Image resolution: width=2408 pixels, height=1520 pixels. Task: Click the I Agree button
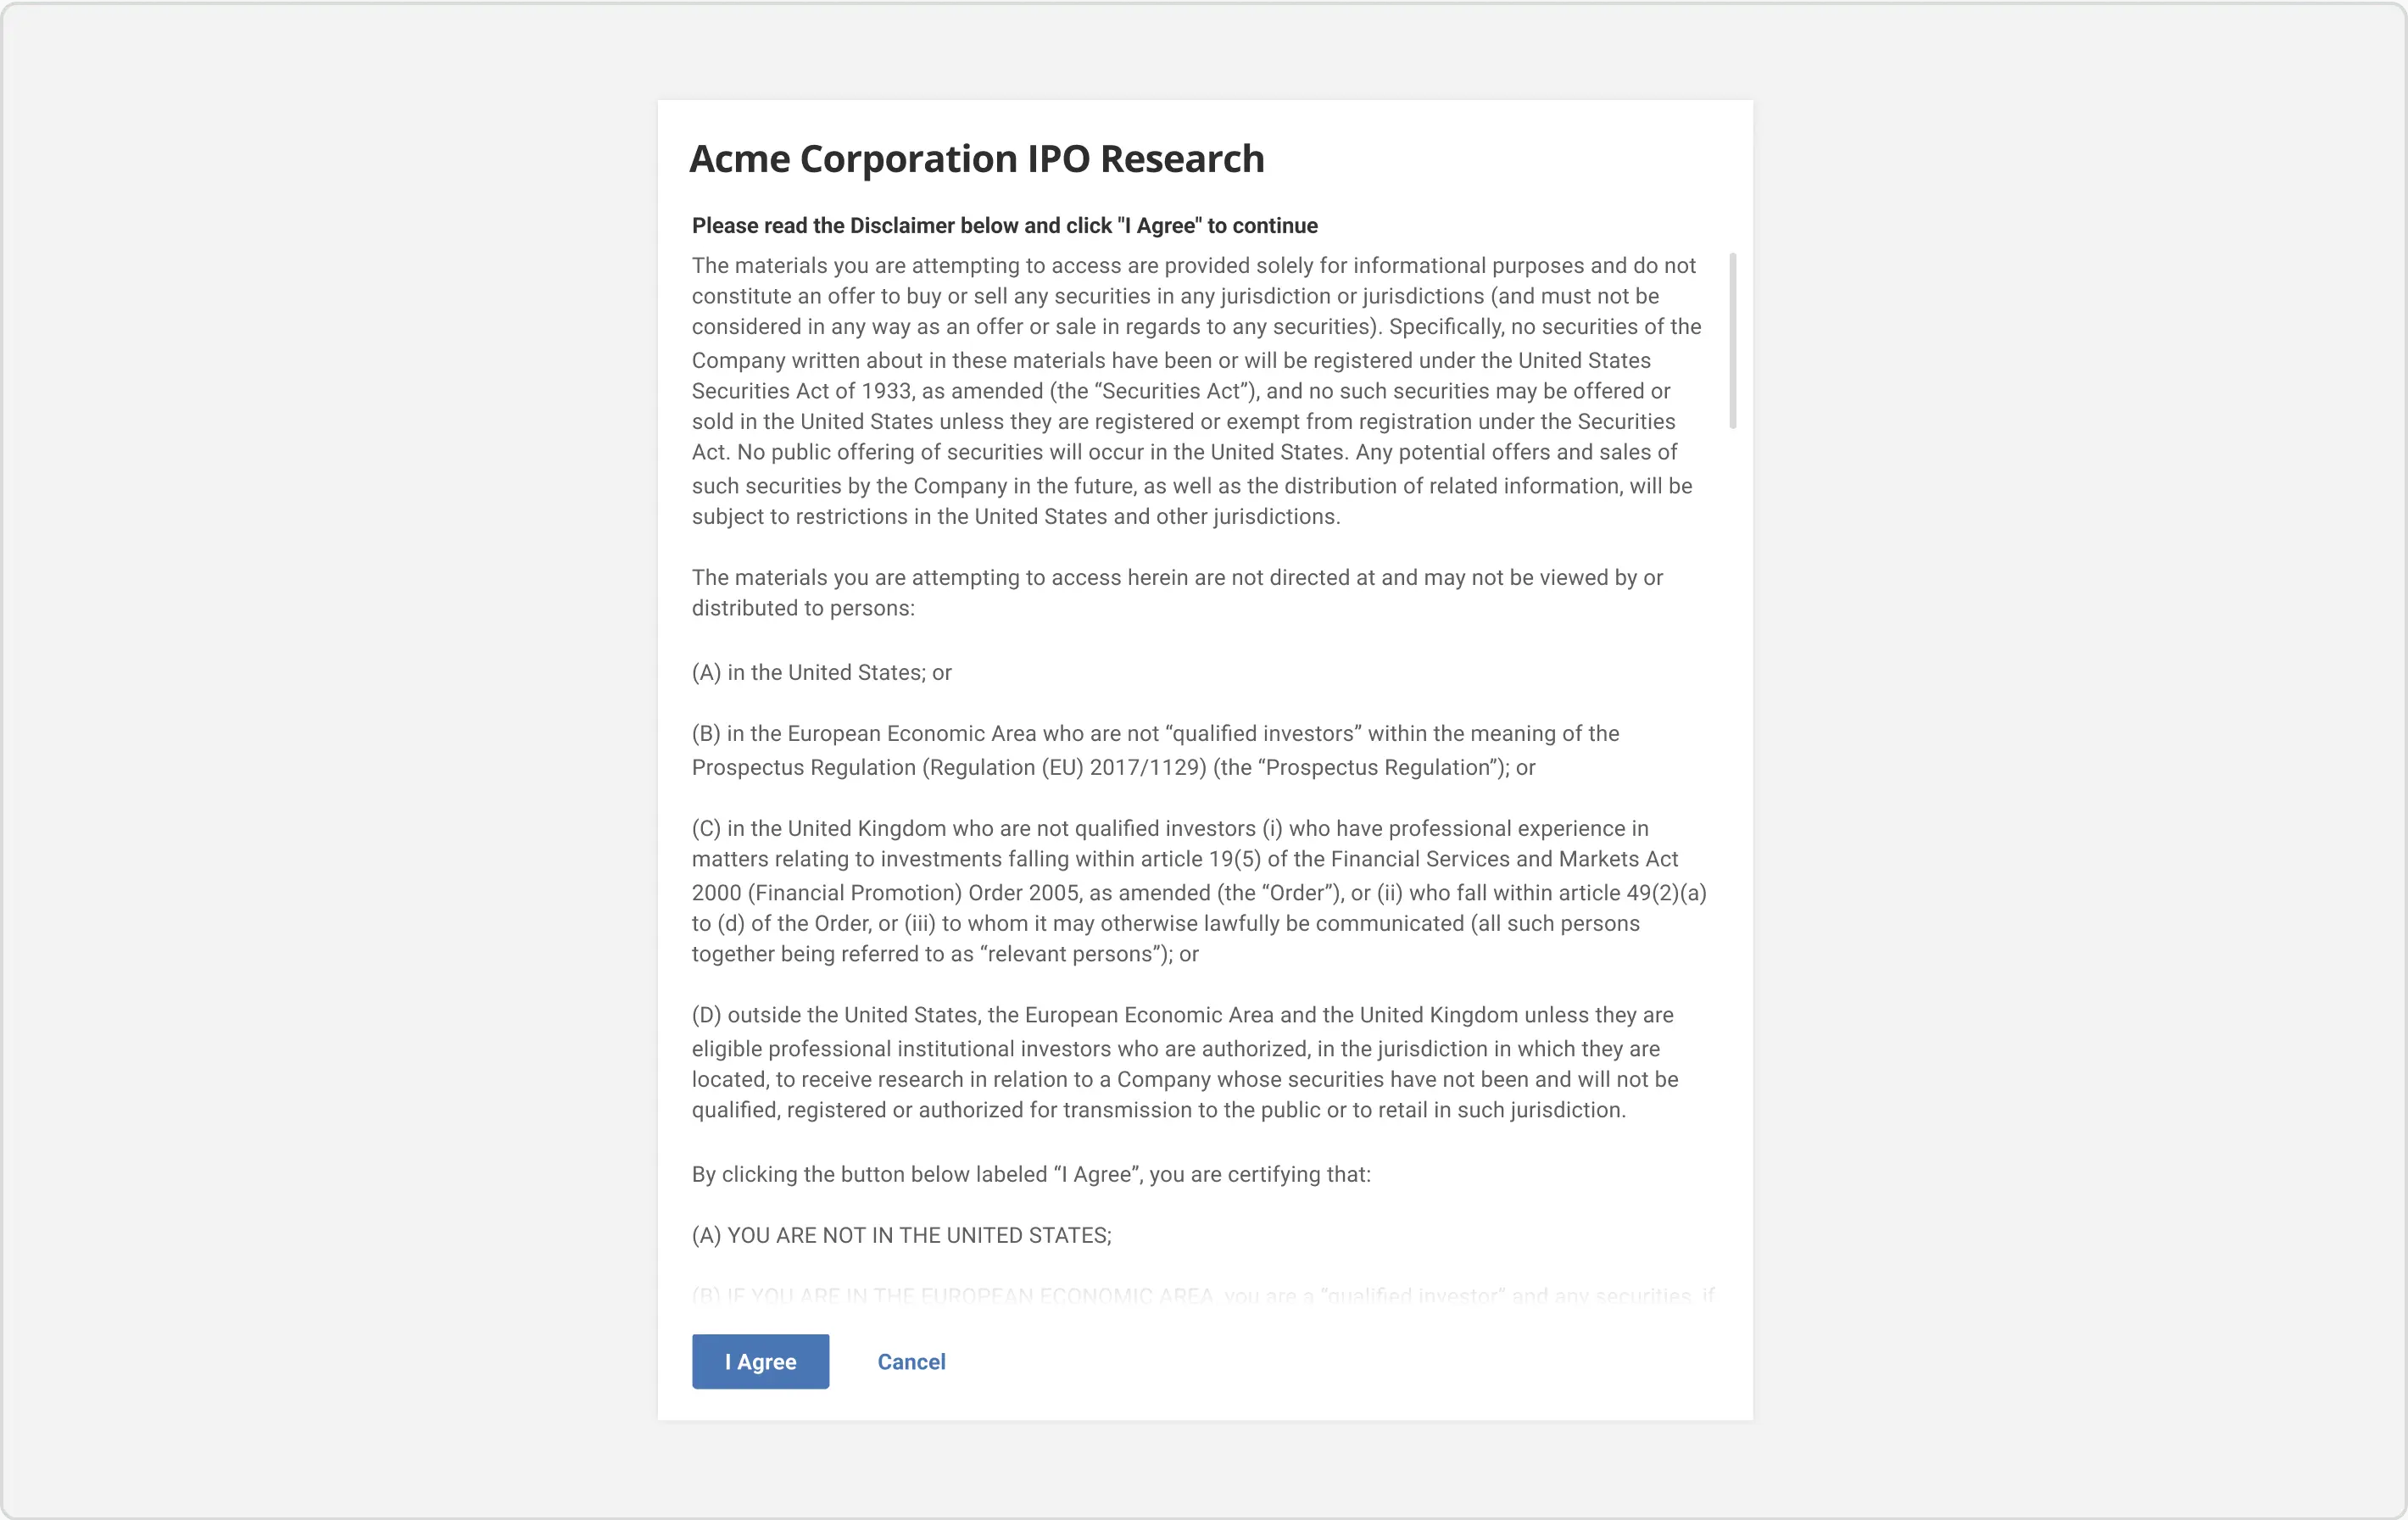point(760,1361)
